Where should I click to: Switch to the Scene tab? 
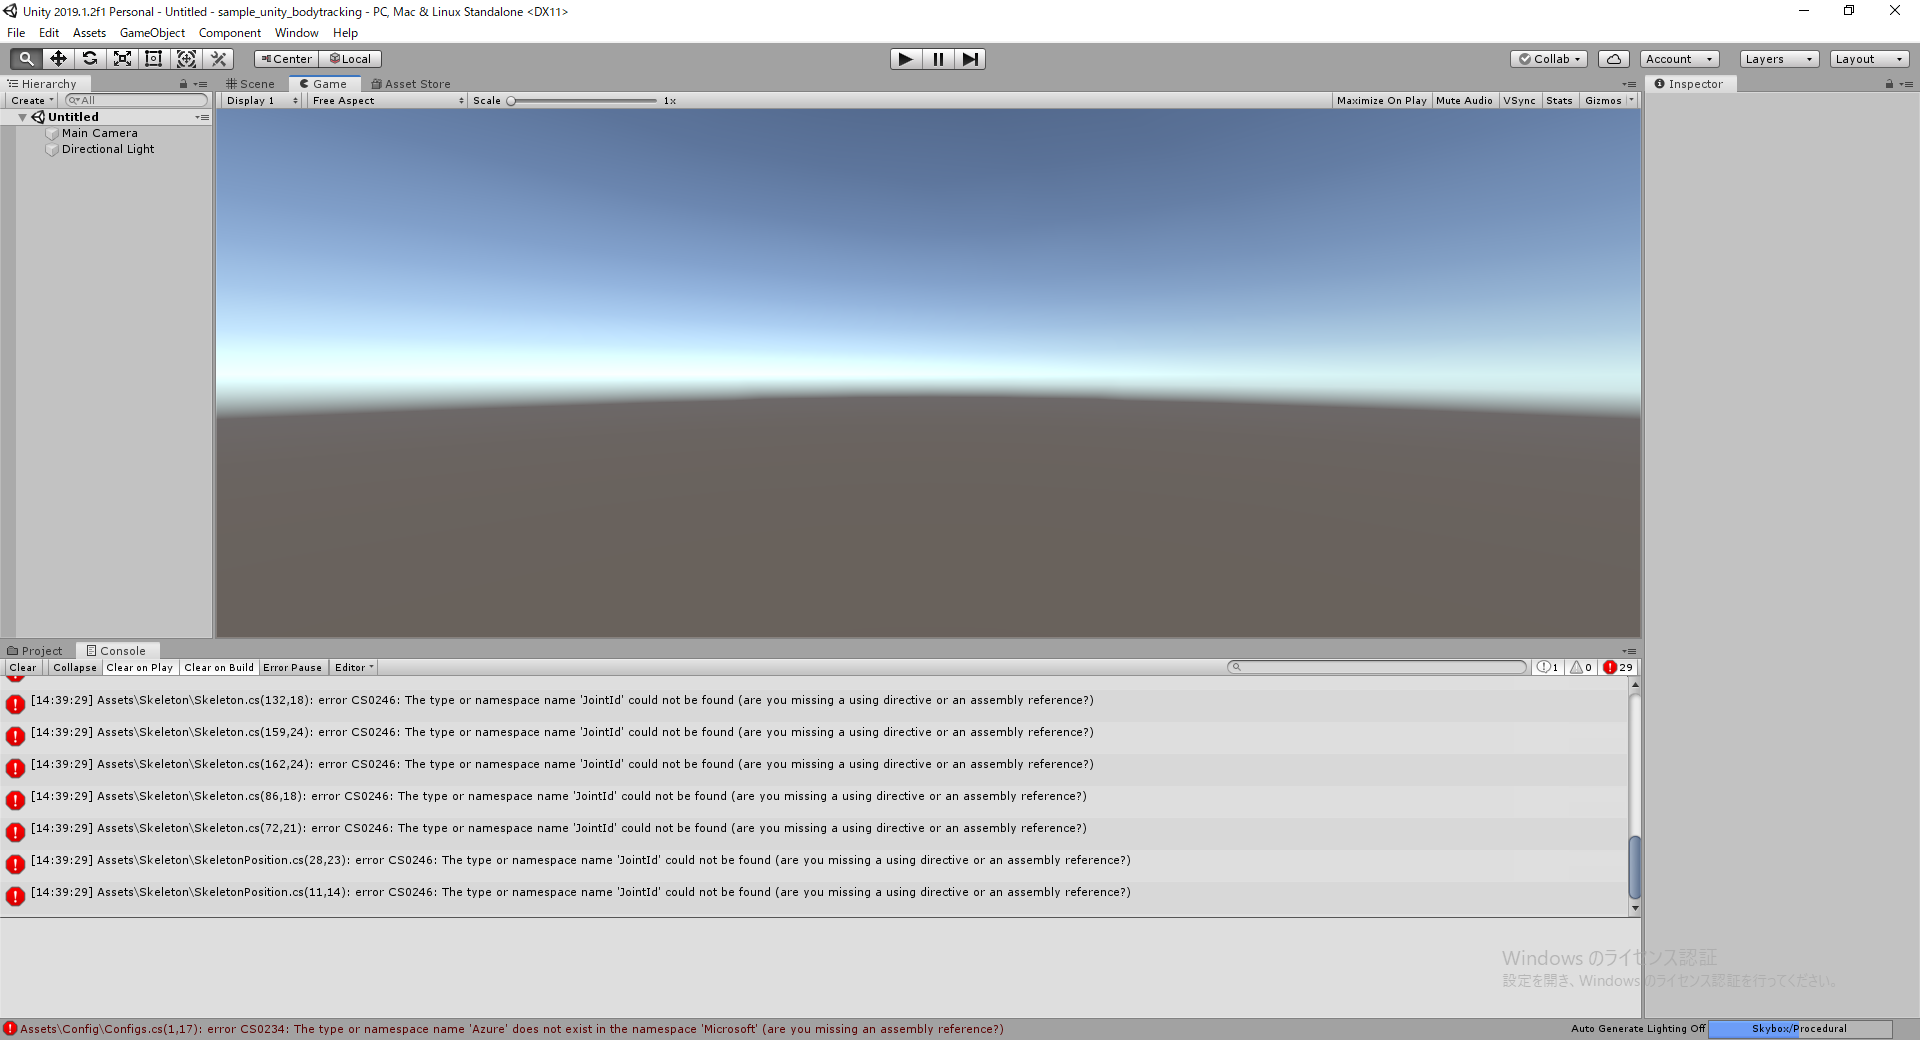point(250,83)
